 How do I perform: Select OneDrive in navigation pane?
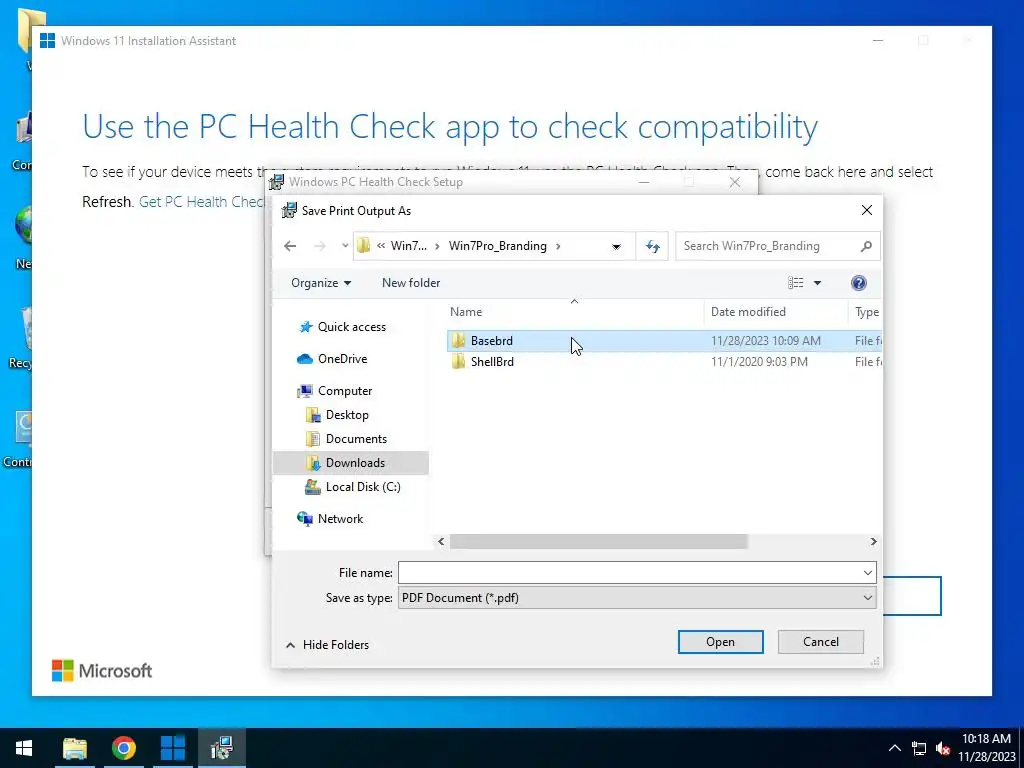(x=342, y=359)
